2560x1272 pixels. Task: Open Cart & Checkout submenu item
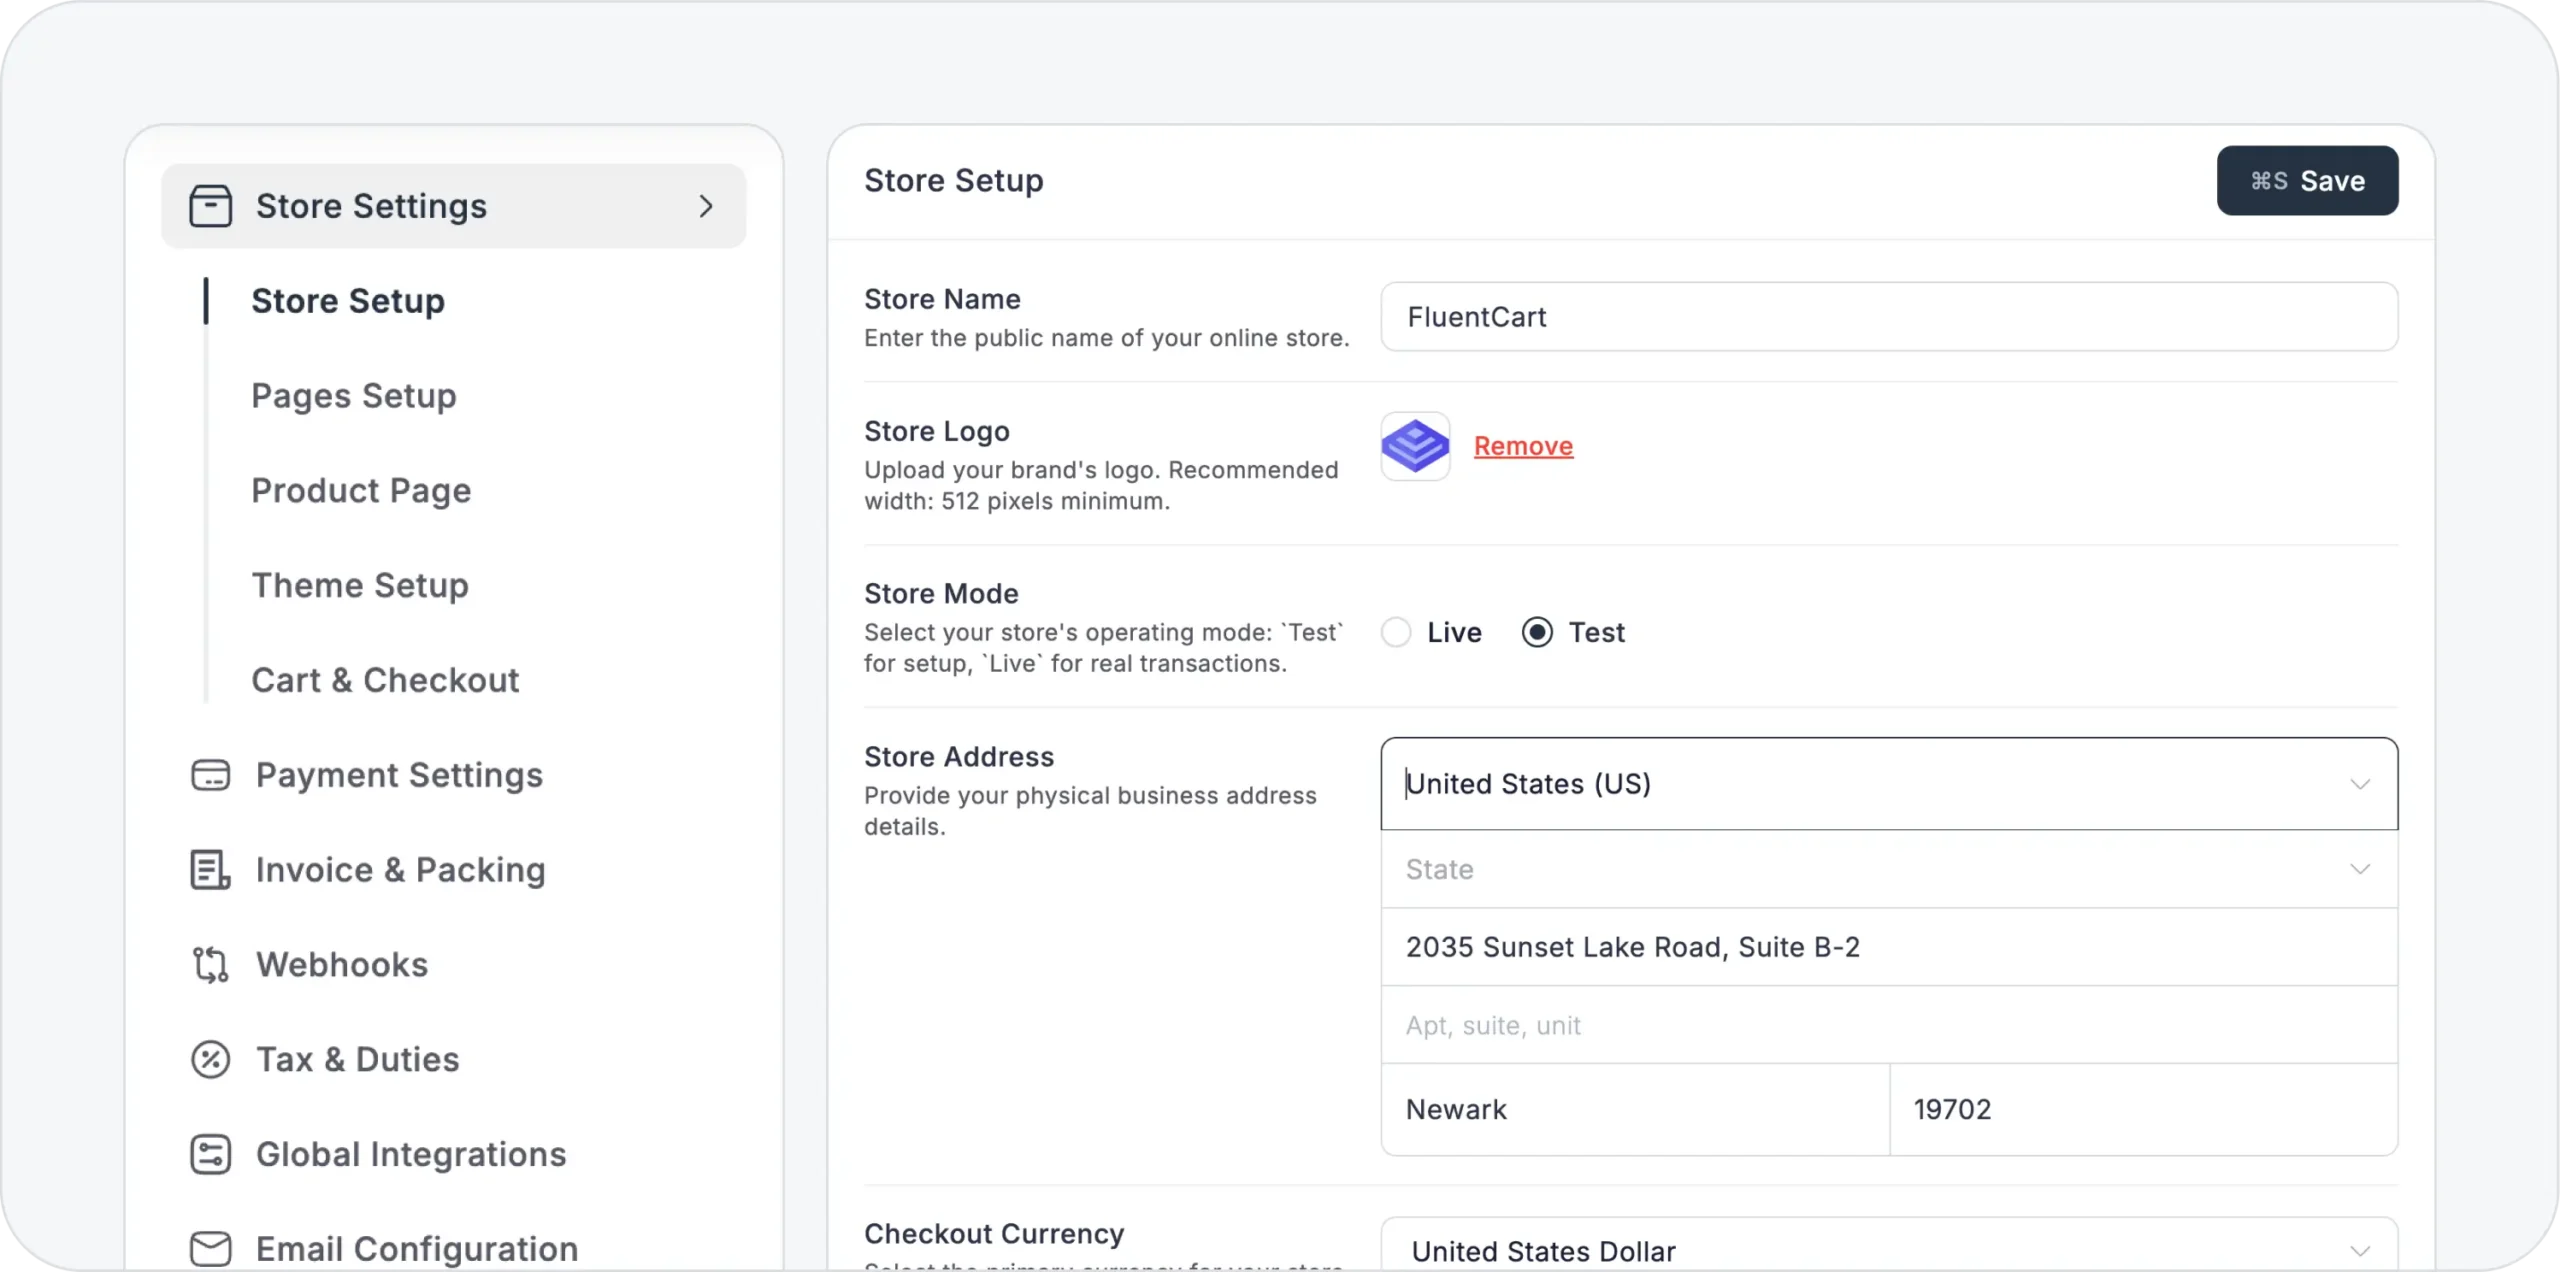[385, 680]
